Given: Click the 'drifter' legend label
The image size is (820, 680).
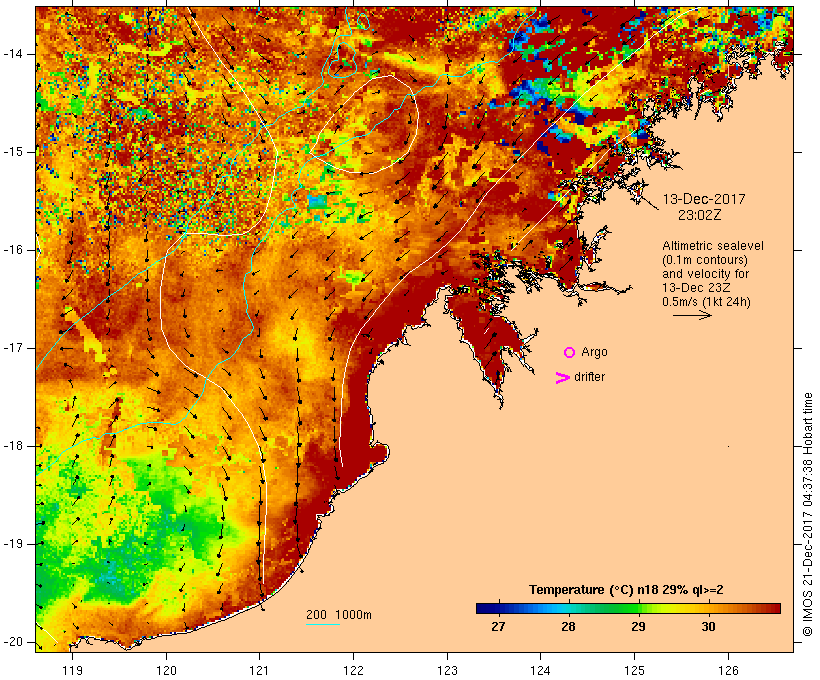Looking at the screenshot, I should pyautogui.click(x=589, y=377).
